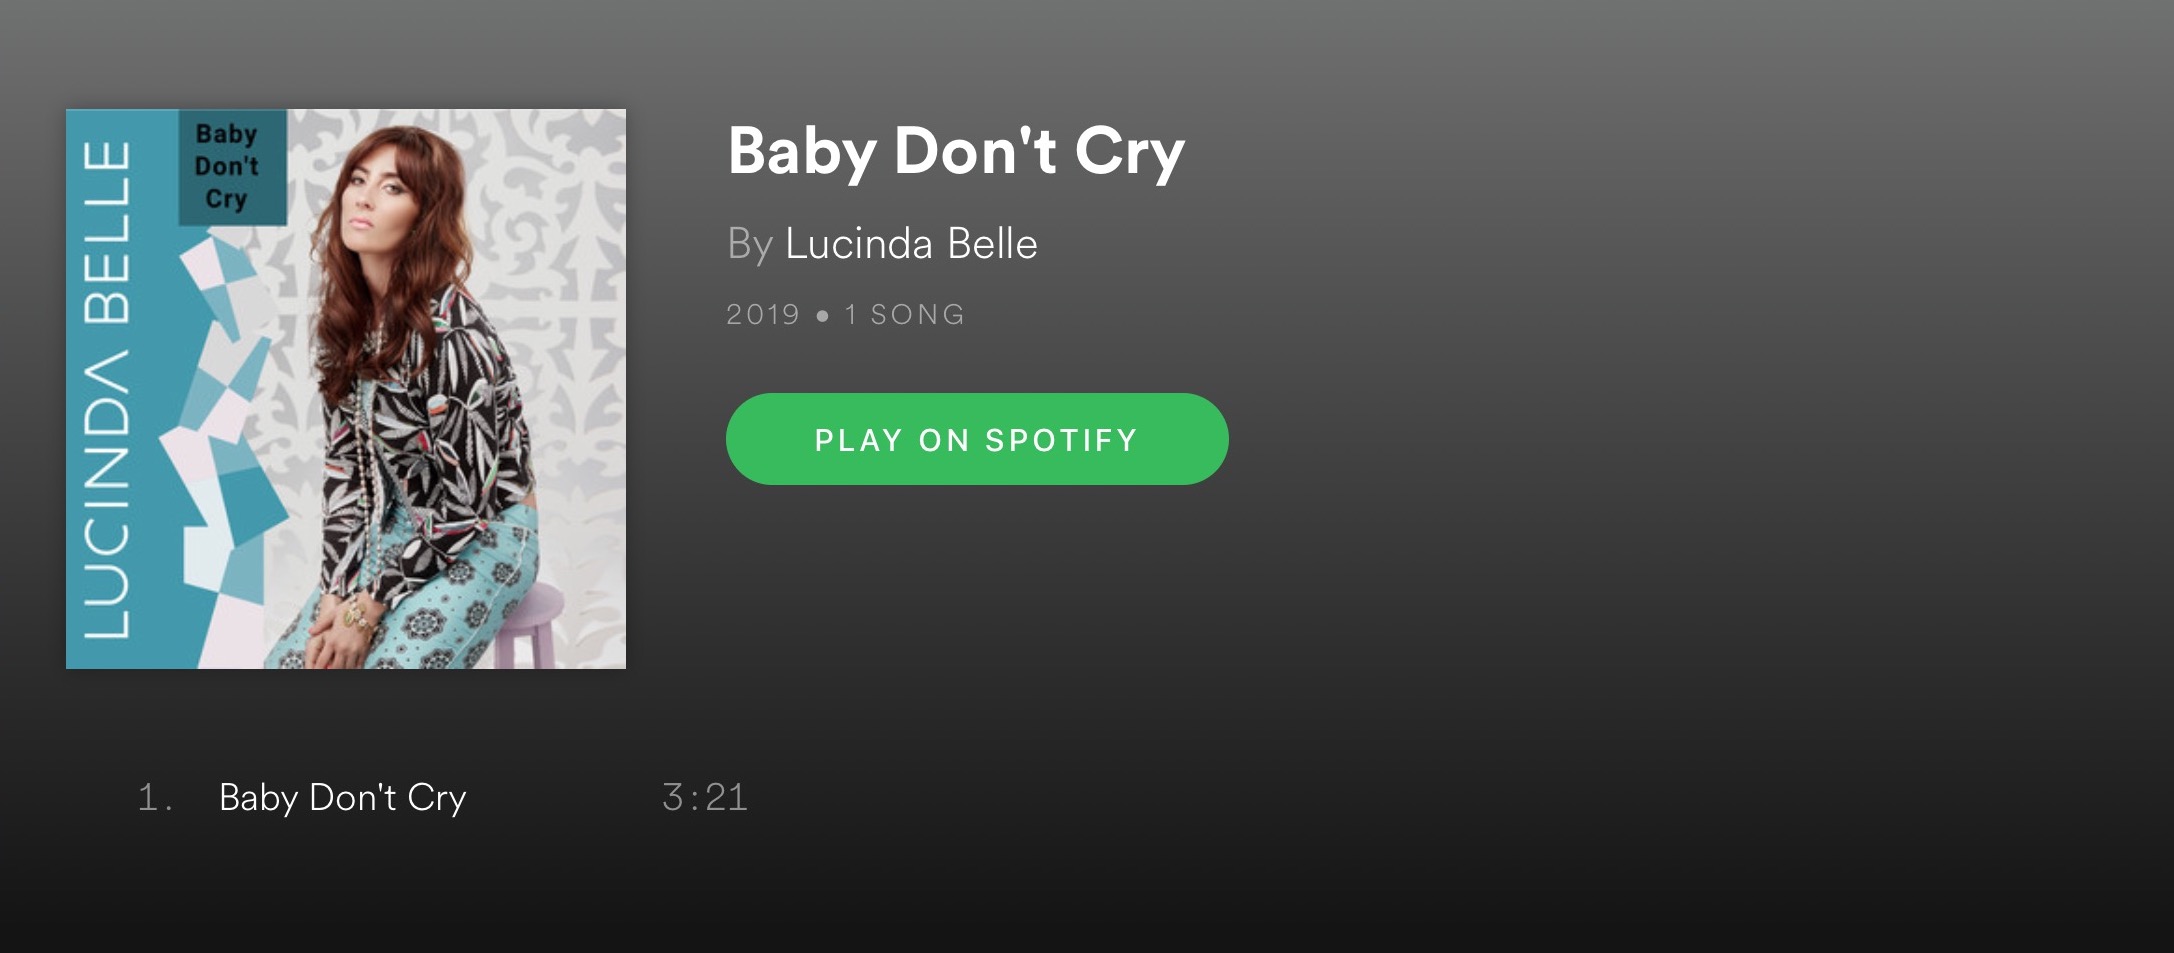
Task: Click the 1 SONG count label
Action: tap(905, 314)
